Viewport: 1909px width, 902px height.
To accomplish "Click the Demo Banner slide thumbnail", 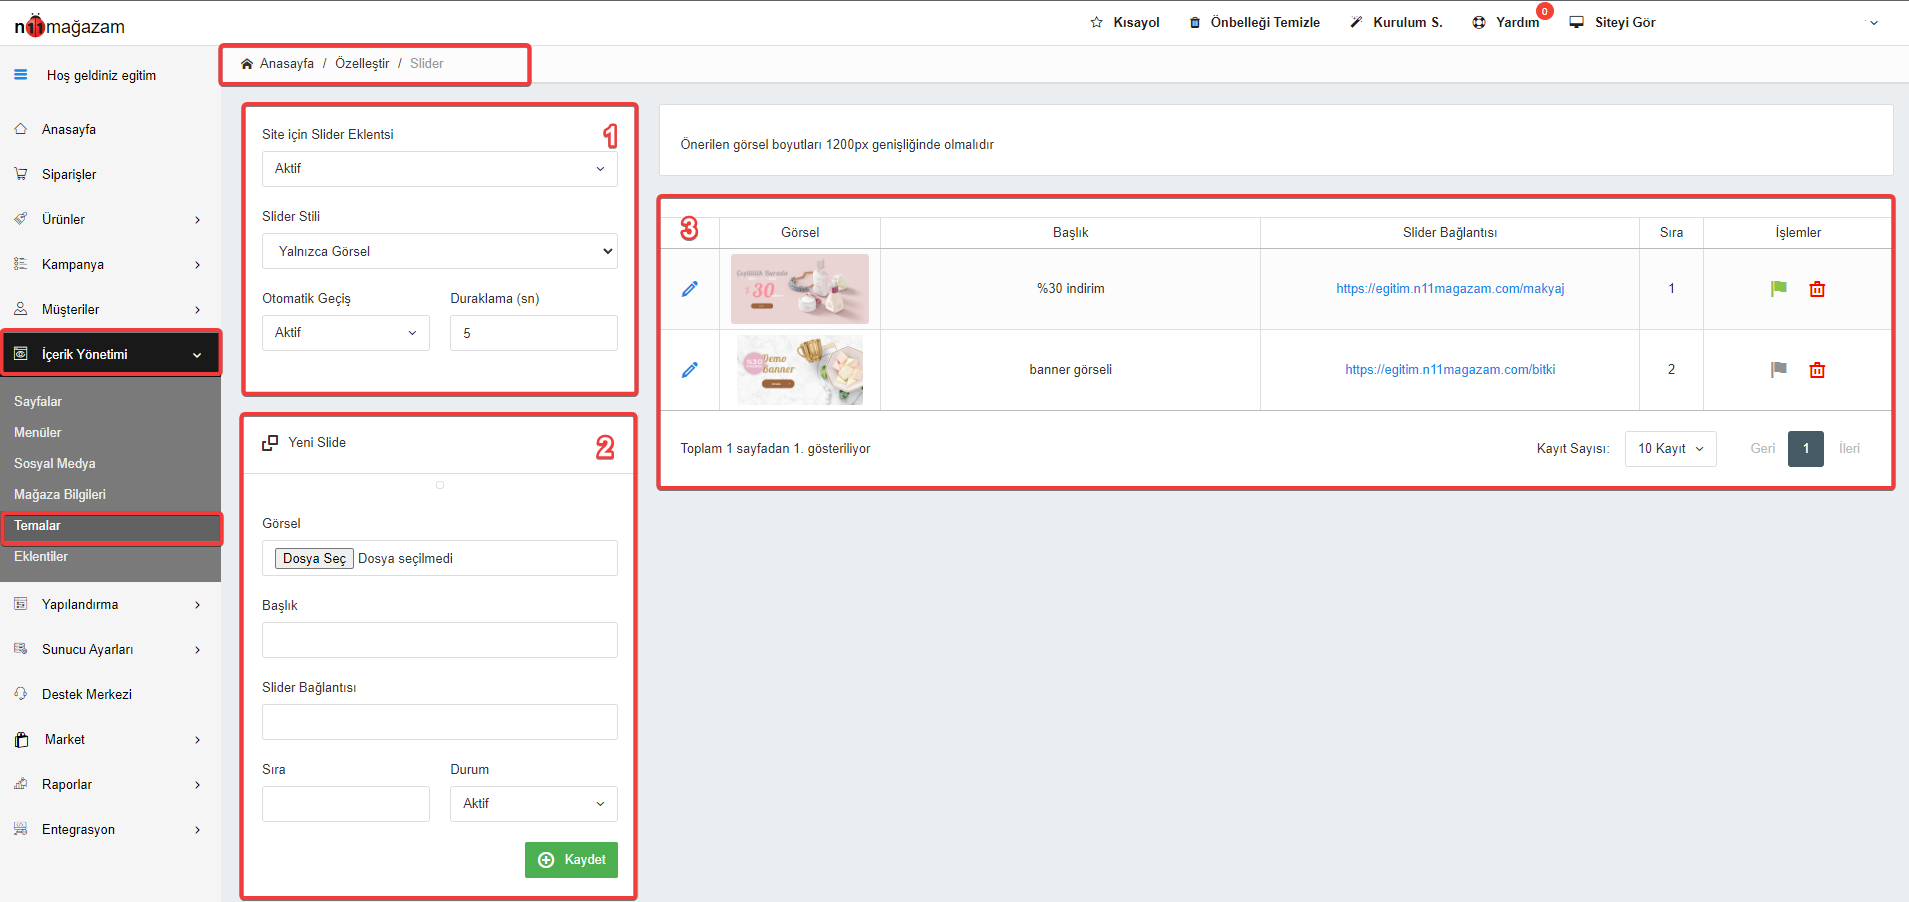I will 800,370.
